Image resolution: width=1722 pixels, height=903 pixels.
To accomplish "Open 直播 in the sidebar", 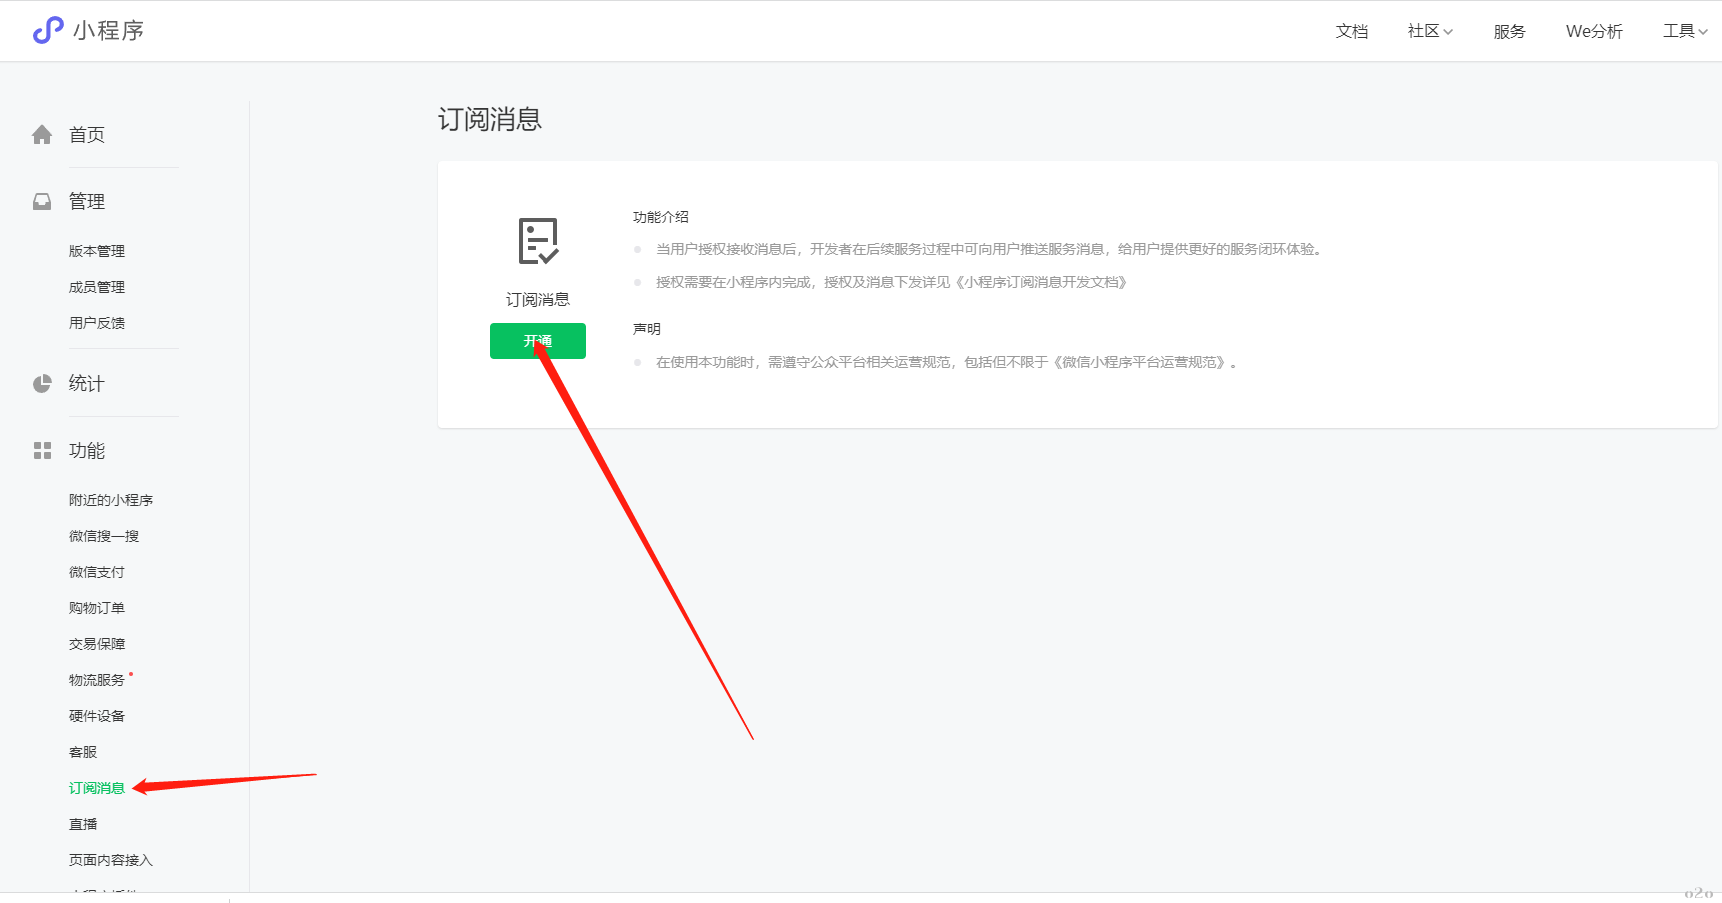I will click(83, 824).
